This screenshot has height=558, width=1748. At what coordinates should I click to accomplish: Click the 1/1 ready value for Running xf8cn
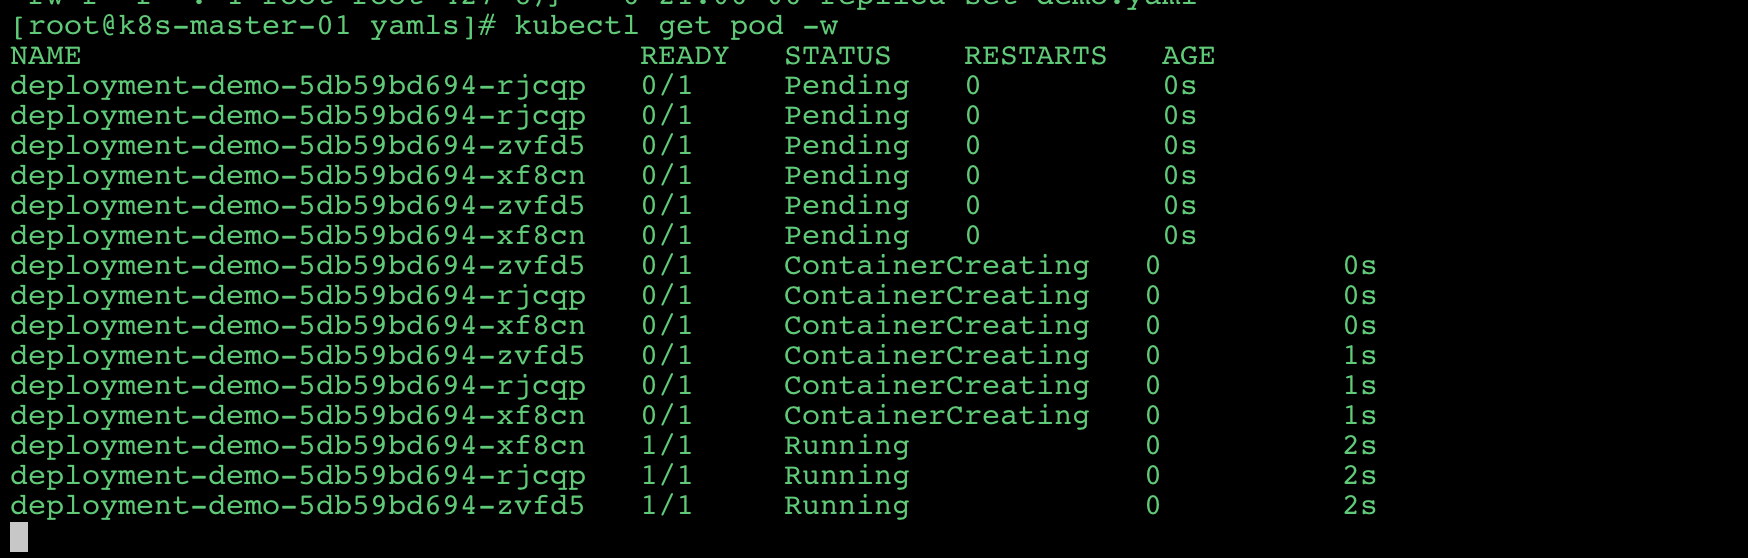(x=666, y=446)
